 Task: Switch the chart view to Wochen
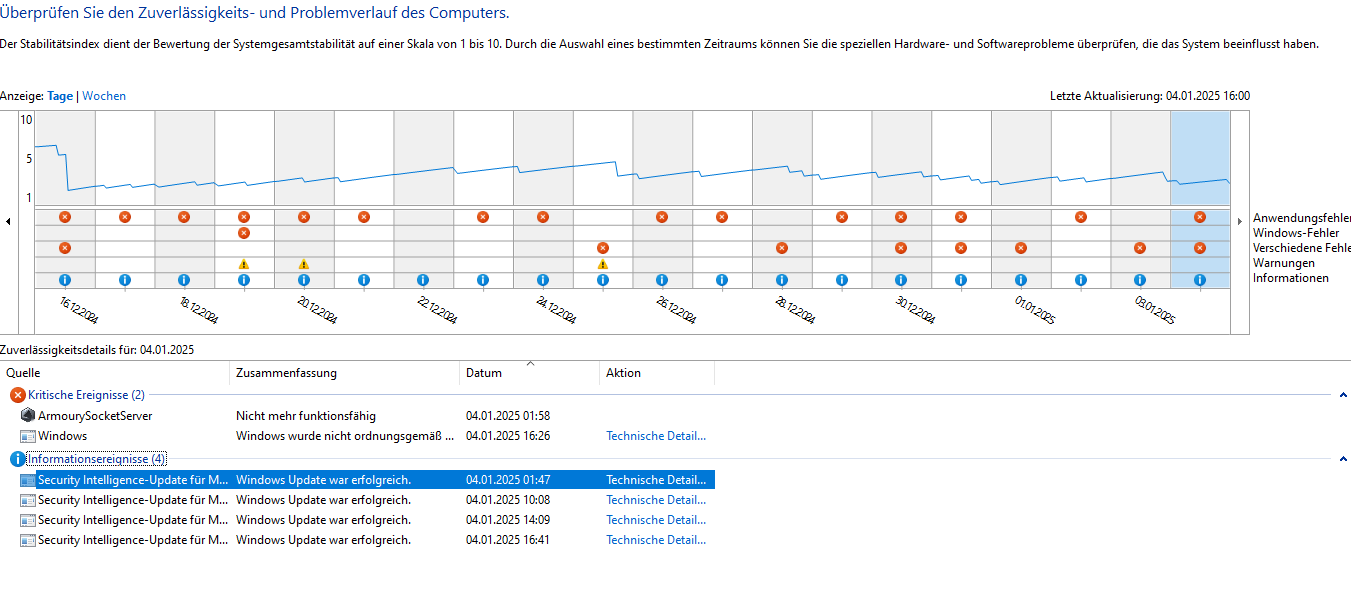pos(104,96)
